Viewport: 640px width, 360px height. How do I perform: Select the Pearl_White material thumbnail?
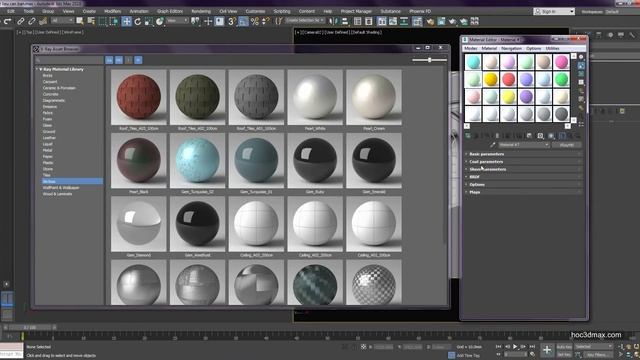point(315,97)
